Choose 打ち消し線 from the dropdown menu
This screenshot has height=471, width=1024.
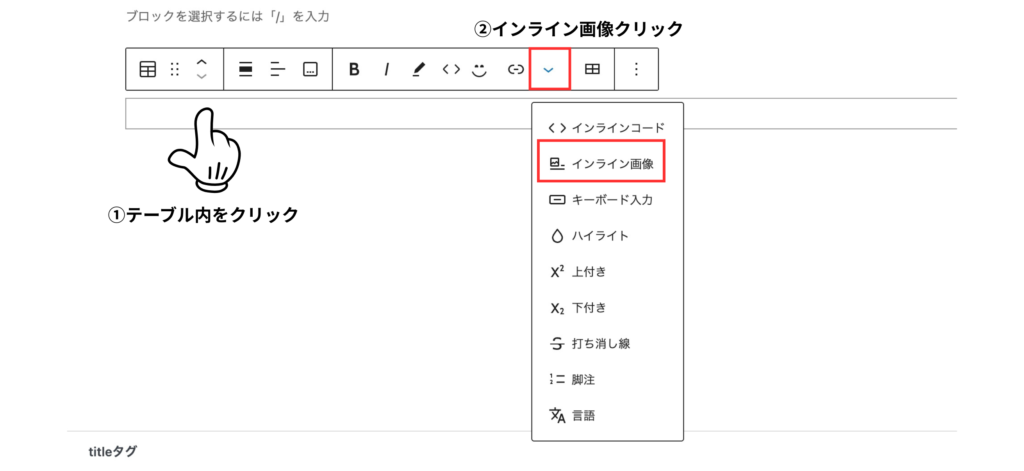click(600, 343)
